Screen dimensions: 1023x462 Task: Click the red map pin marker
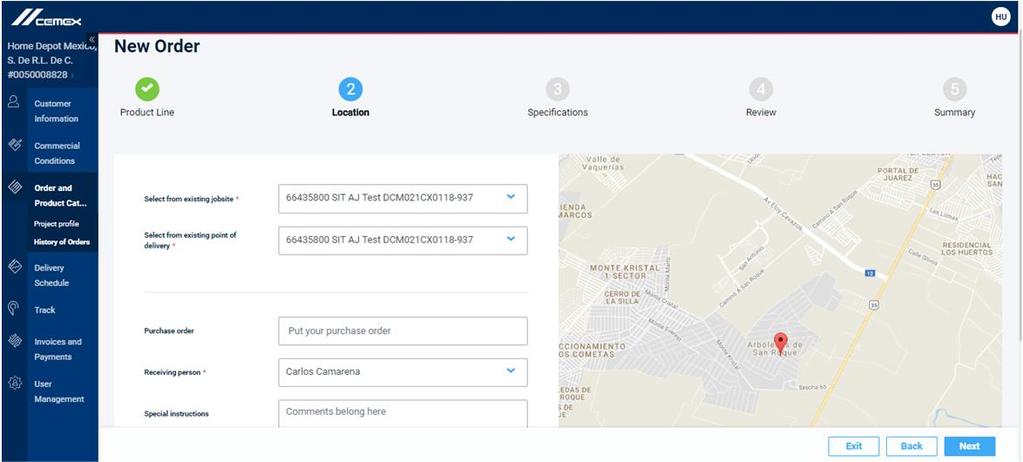[780, 343]
